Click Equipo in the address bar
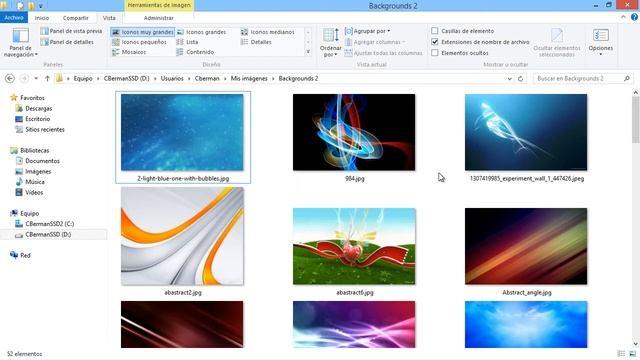The image size is (640, 360). pos(83,79)
